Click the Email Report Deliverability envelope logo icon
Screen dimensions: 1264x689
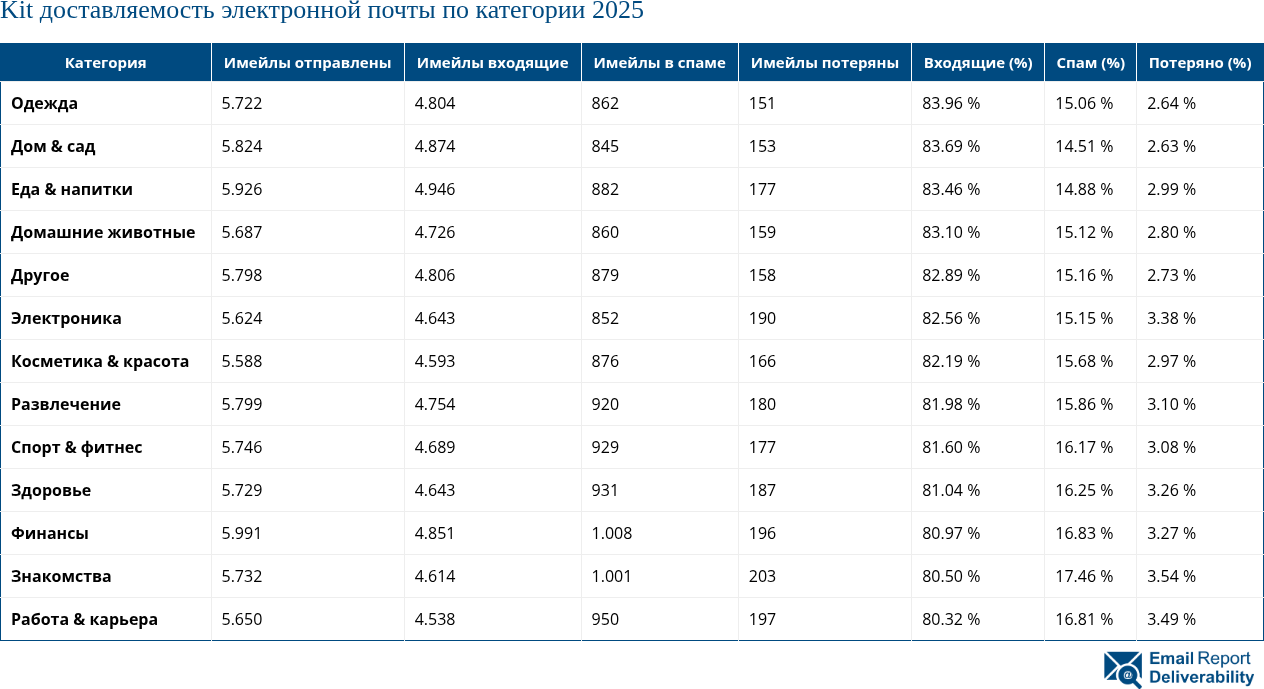[x=1123, y=669]
